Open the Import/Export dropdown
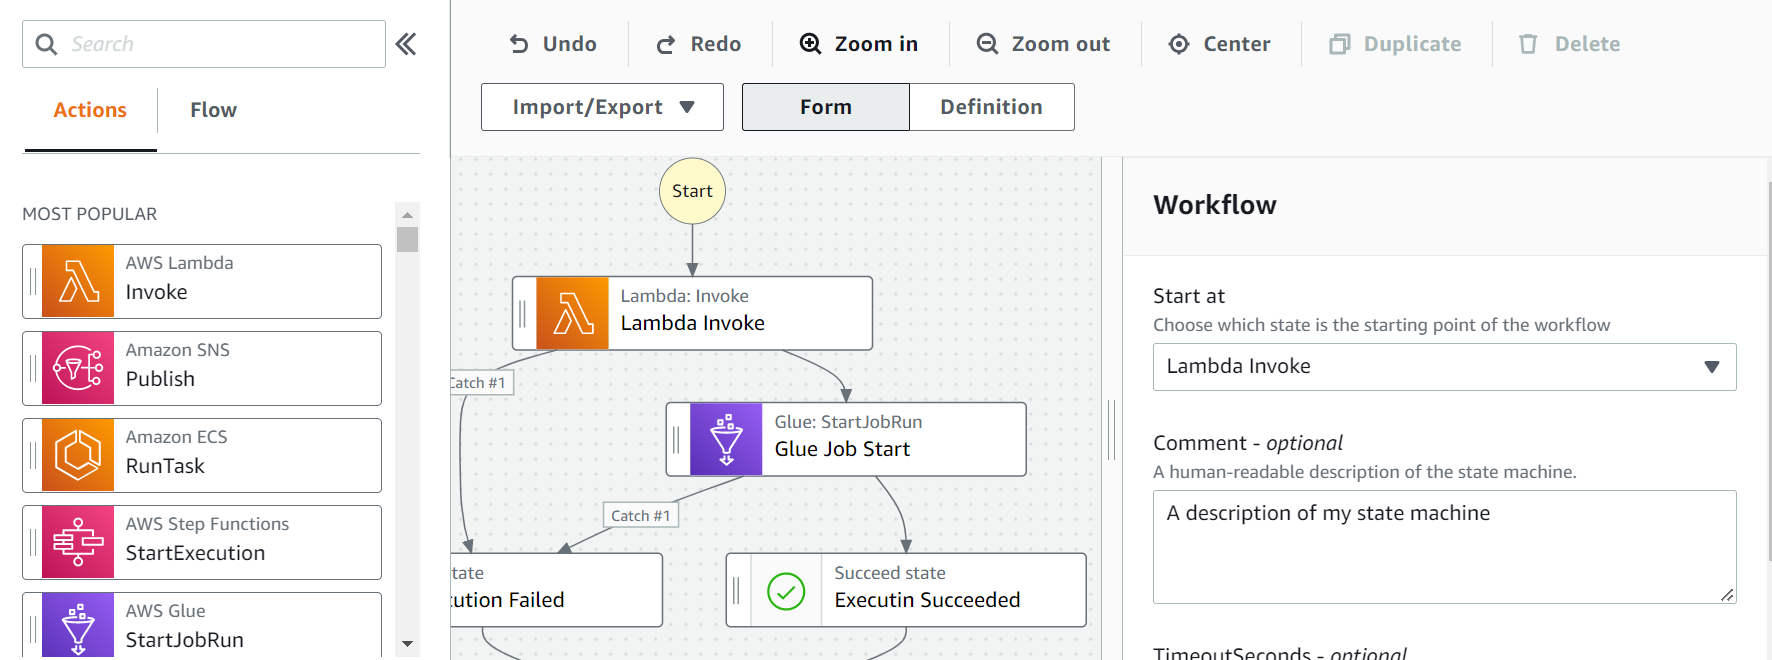The width and height of the screenshot is (1772, 660). (602, 107)
